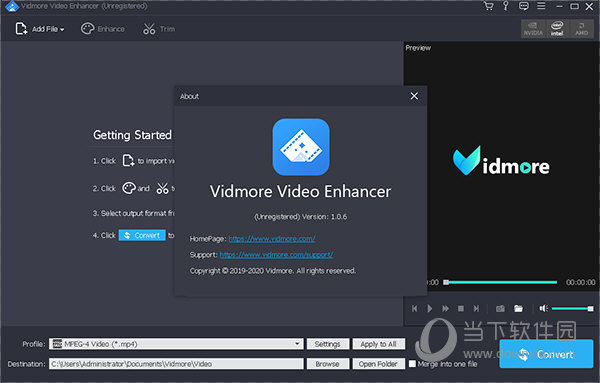Click the Convert button in Getting Started
Screen dimensions: 600x383
pyautogui.click(x=142, y=235)
